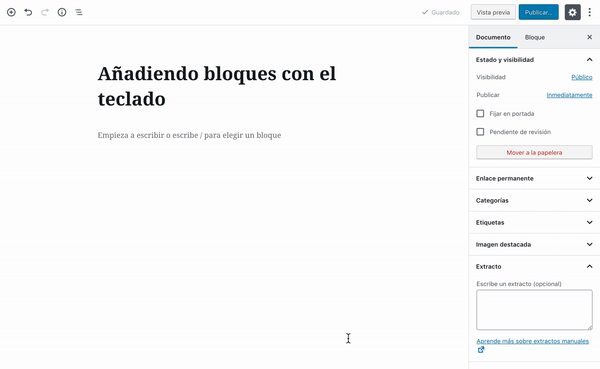600x369 pixels.
Task: Click Escribe un extracto (opcional) label
Action: pos(519,284)
